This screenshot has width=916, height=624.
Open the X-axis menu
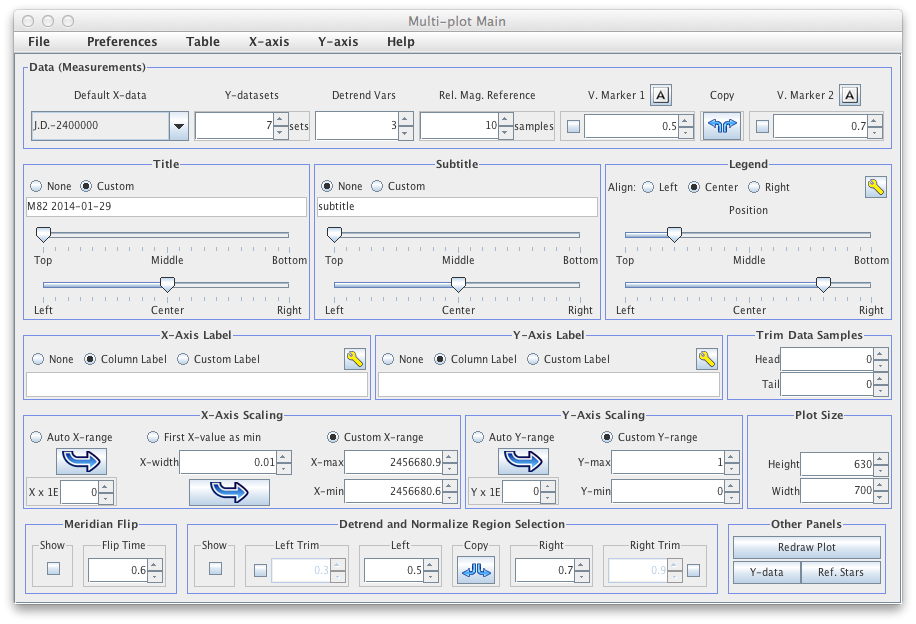[269, 42]
